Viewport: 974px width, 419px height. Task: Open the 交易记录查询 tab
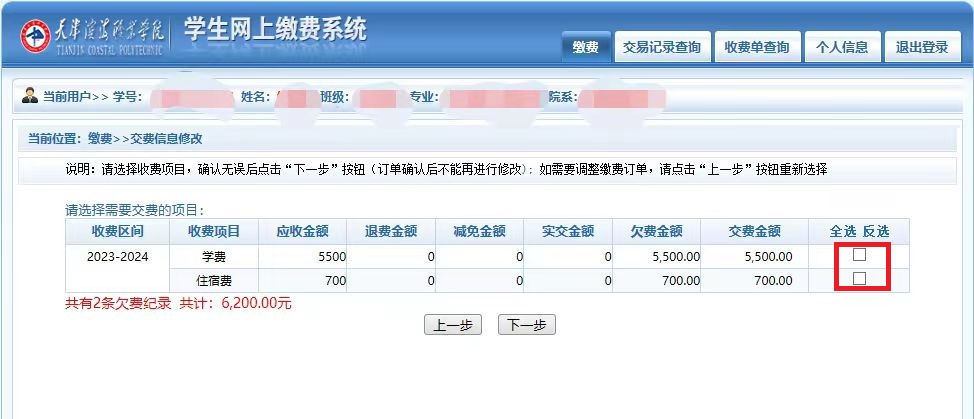661,47
